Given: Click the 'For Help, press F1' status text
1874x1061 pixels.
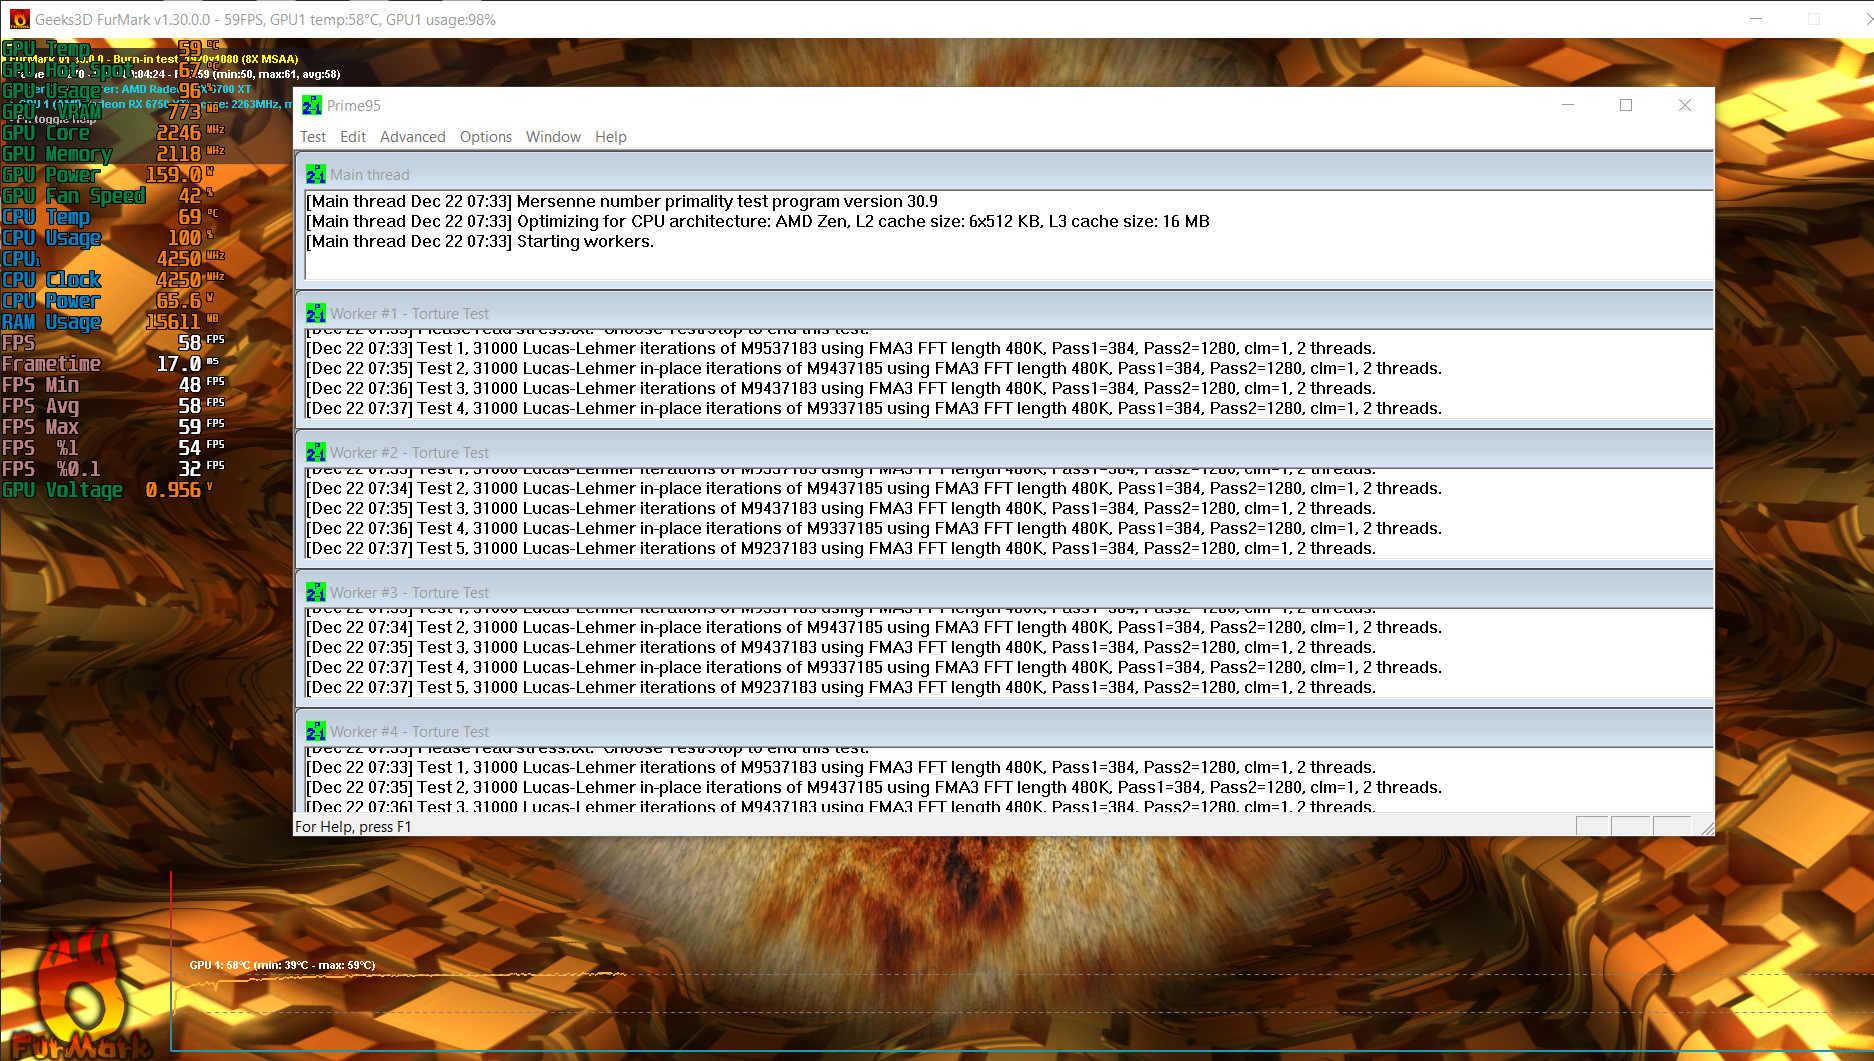Looking at the screenshot, I should point(353,826).
